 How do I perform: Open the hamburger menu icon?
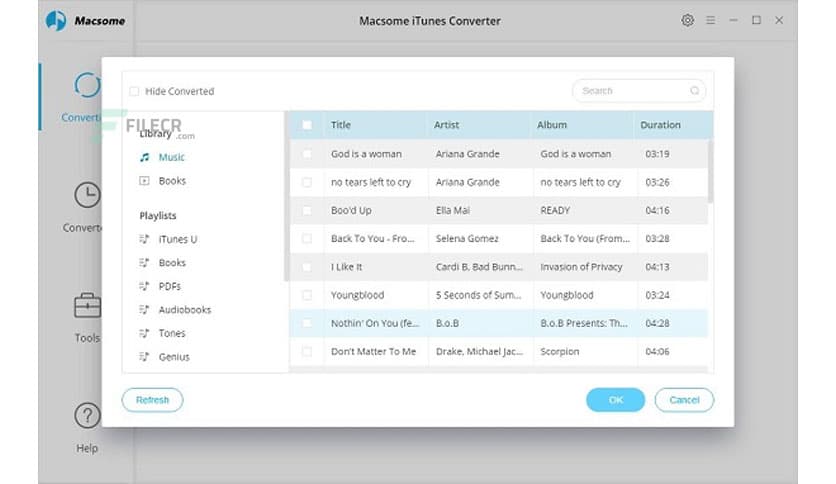pos(711,20)
